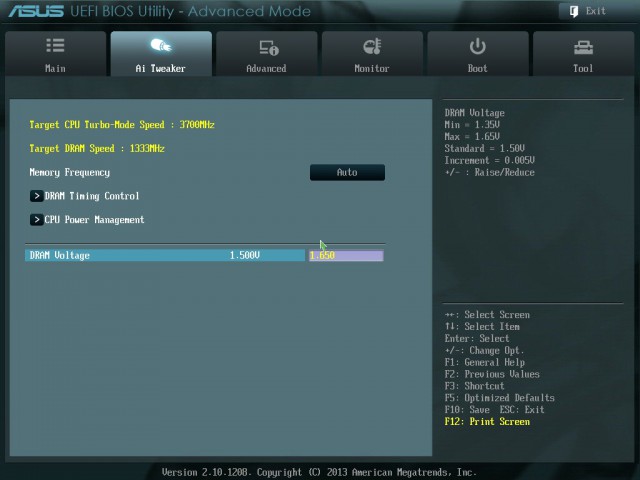Click the Target DRAM Speed text
This screenshot has width=640, height=480.
coord(97,148)
